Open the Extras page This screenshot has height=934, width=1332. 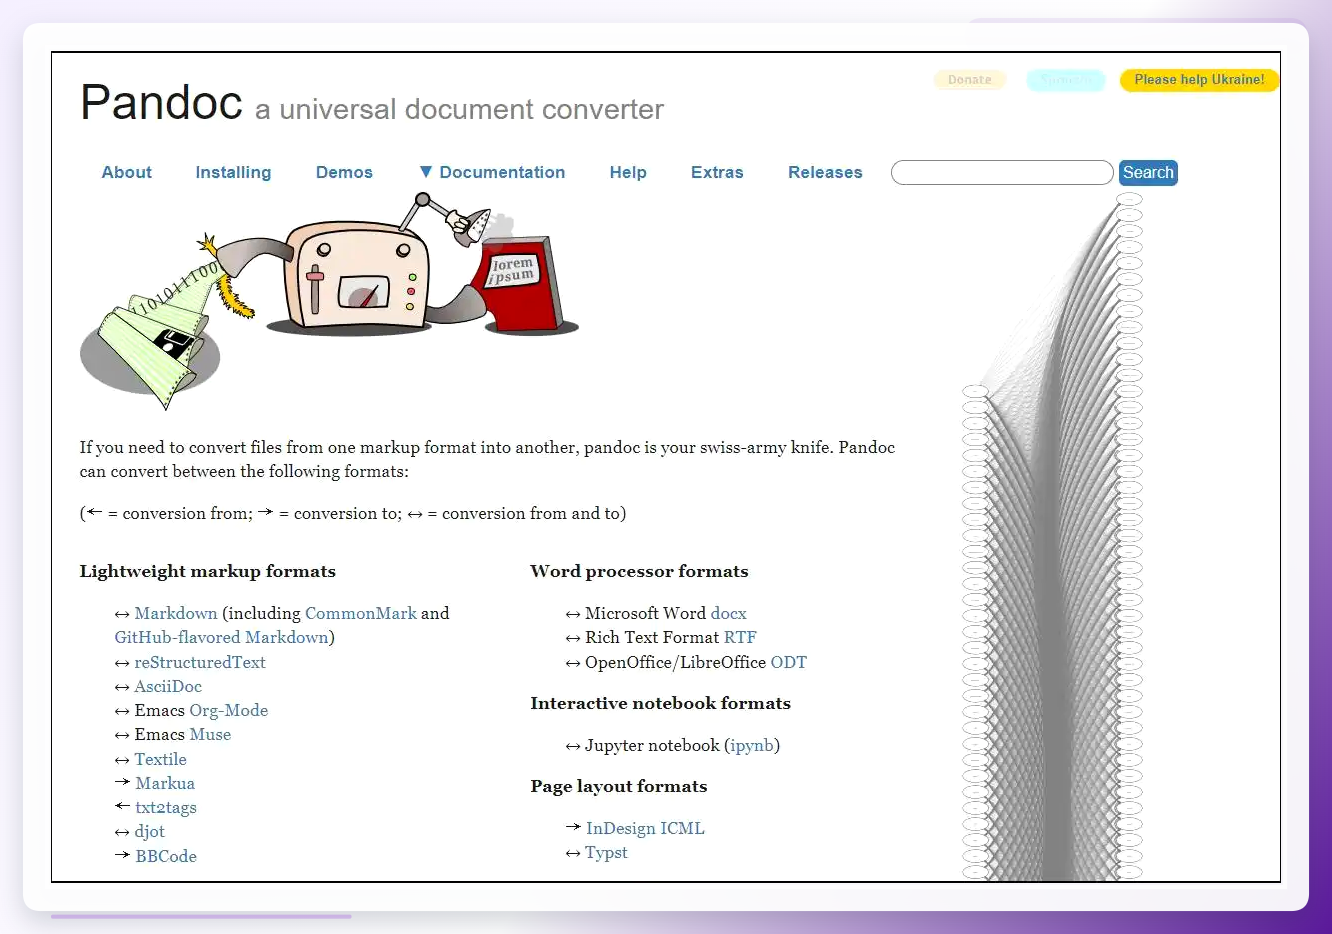click(x=717, y=172)
